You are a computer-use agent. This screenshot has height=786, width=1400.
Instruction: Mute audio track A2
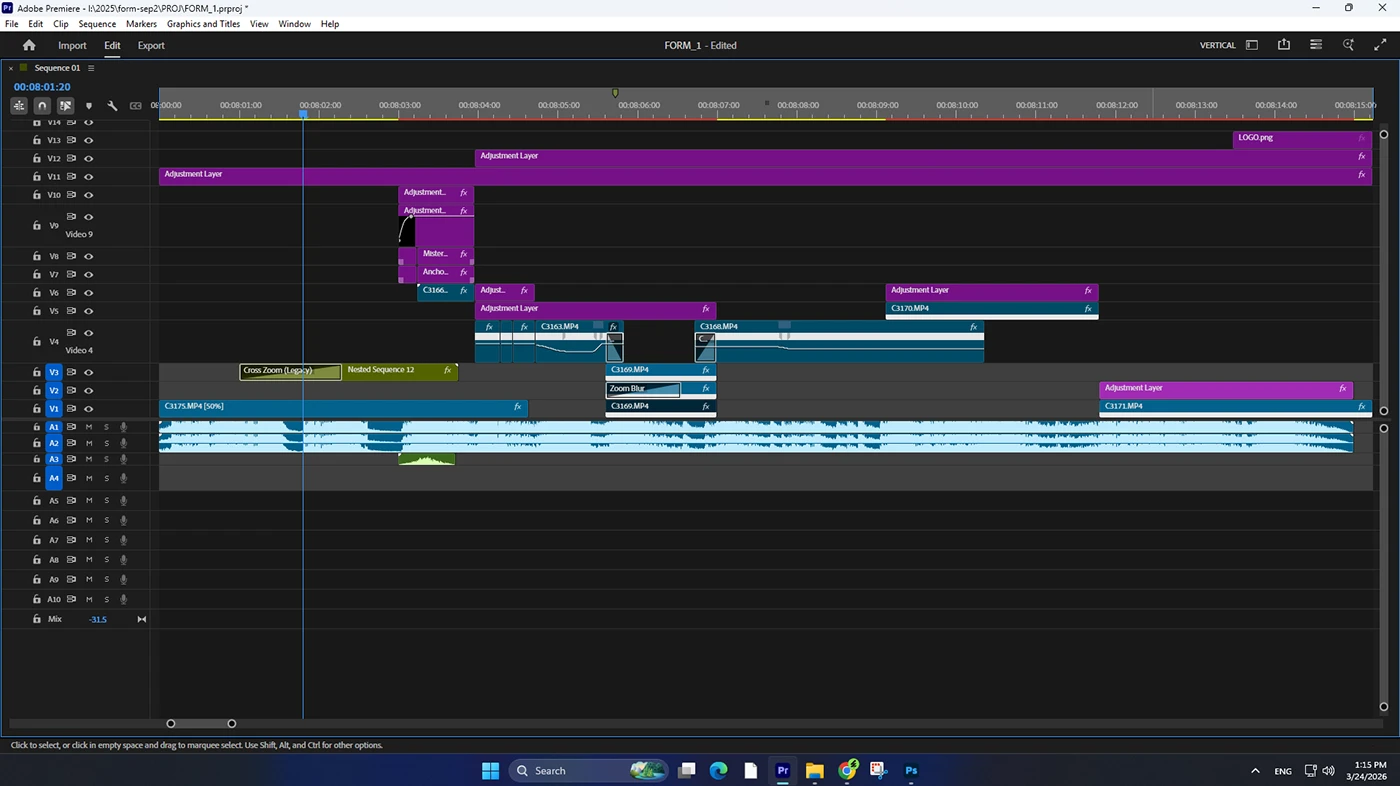(x=89, y=443)
